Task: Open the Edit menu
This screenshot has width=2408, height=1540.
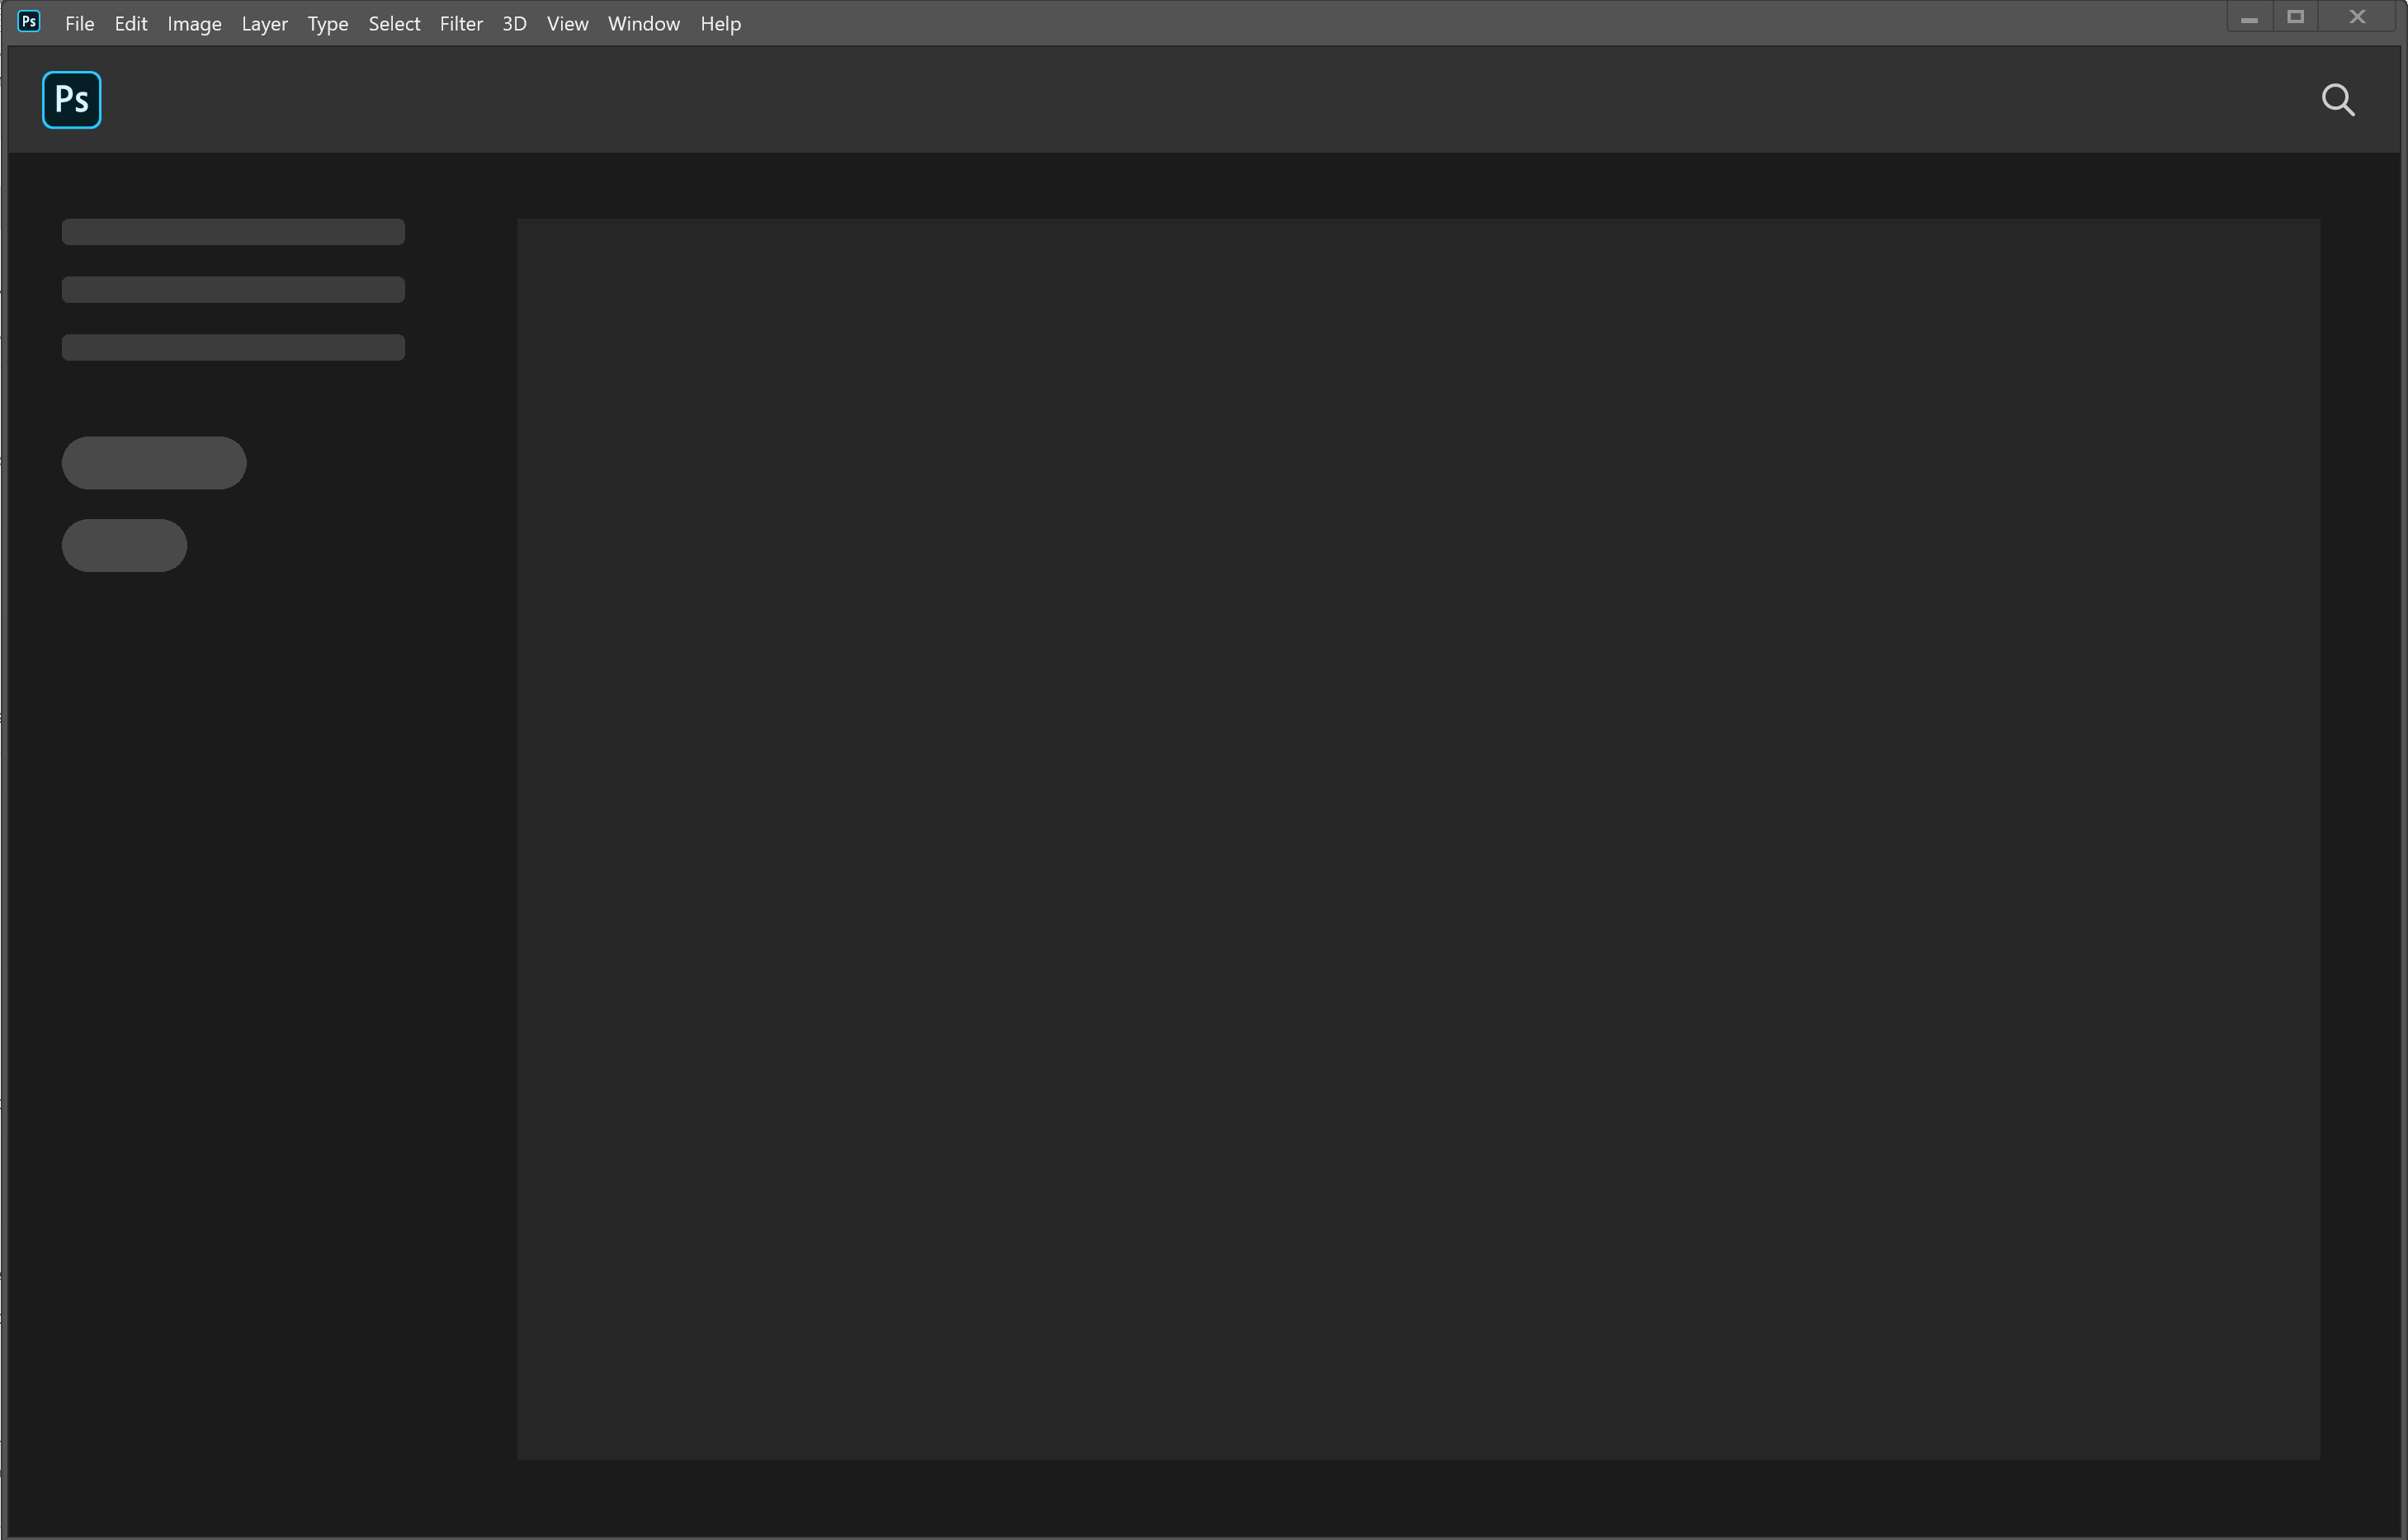Action: (131, 24)
